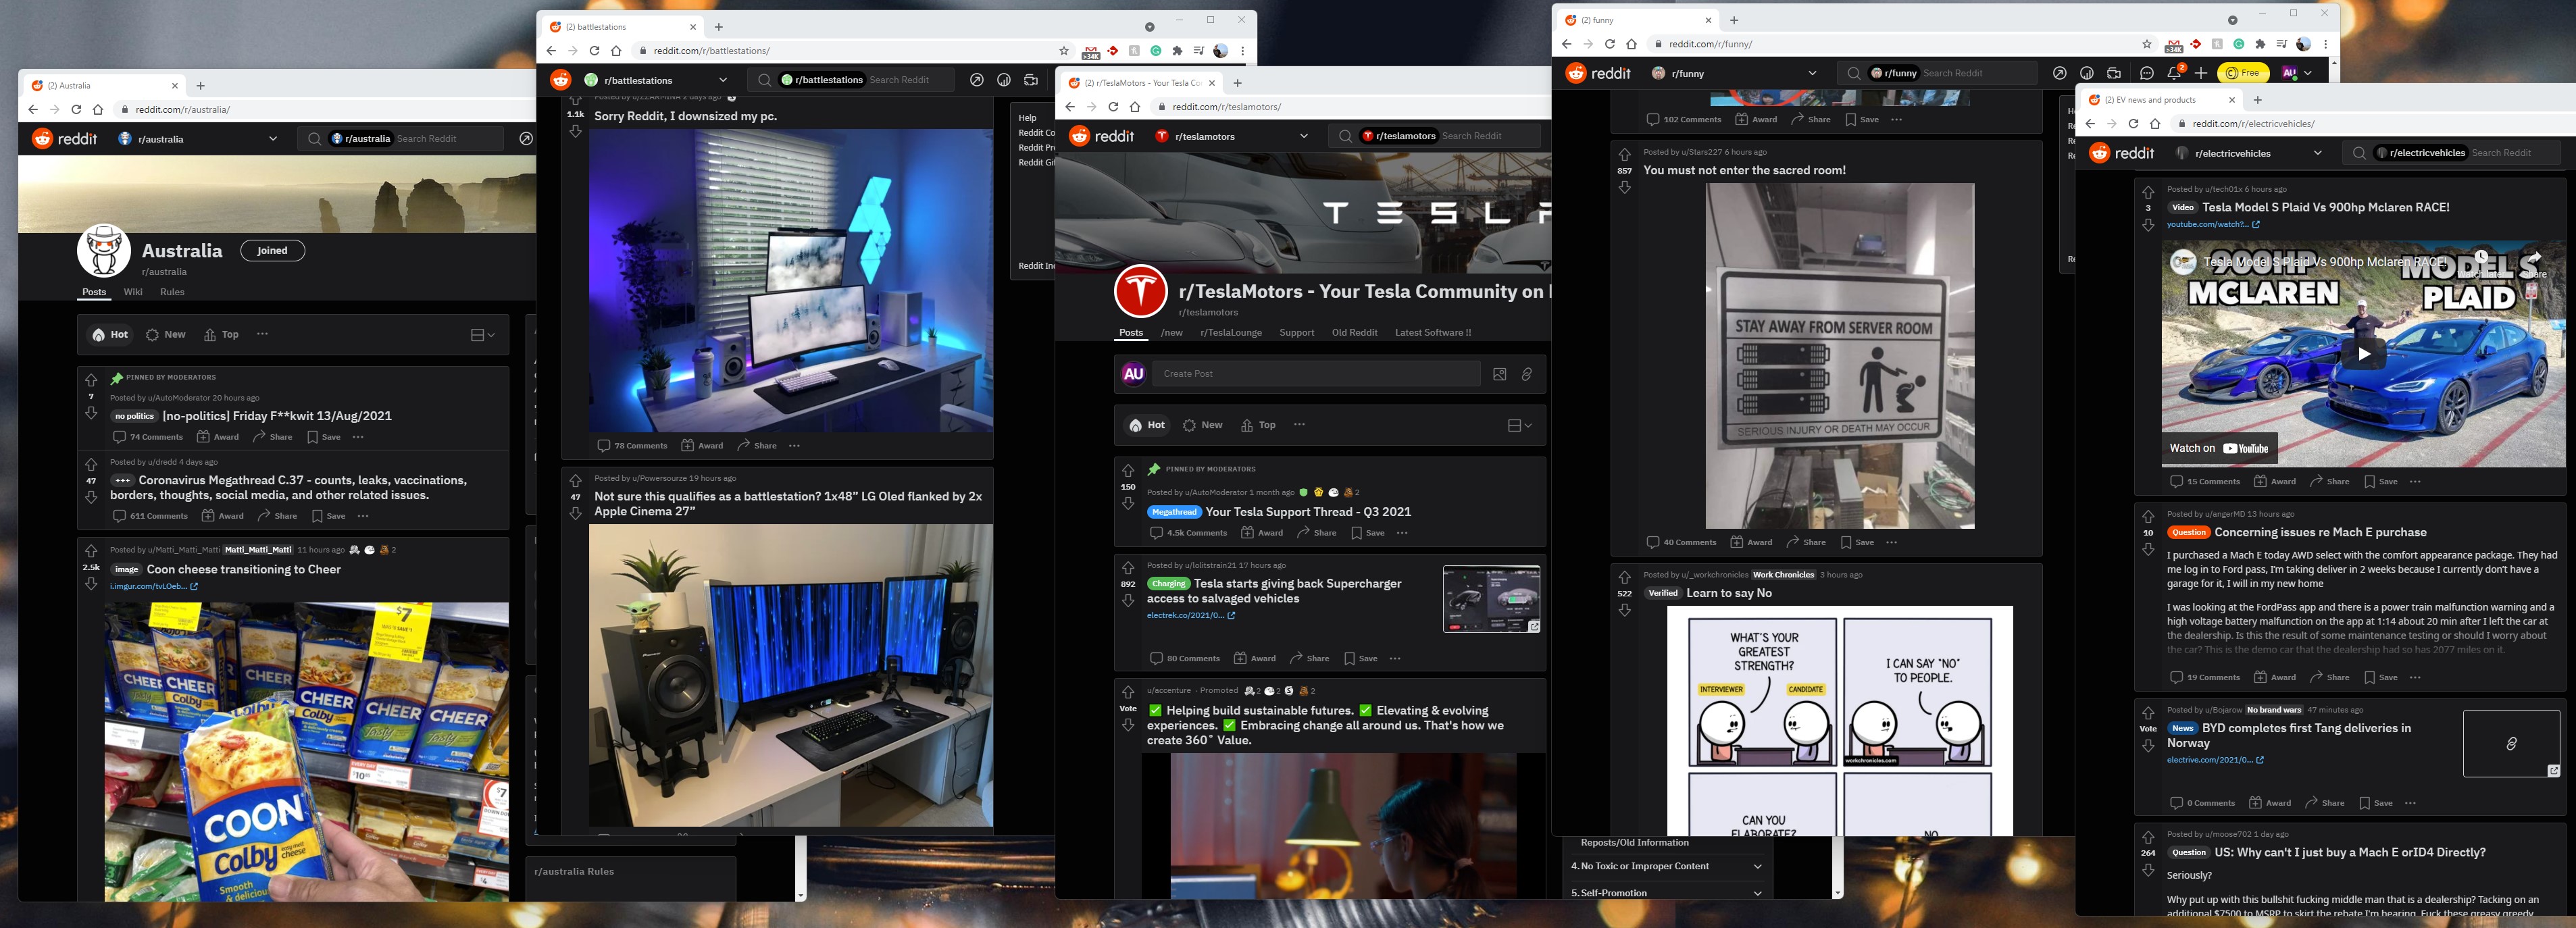Open Popular icon in battlestations Reddit header

tap(976, 80)
